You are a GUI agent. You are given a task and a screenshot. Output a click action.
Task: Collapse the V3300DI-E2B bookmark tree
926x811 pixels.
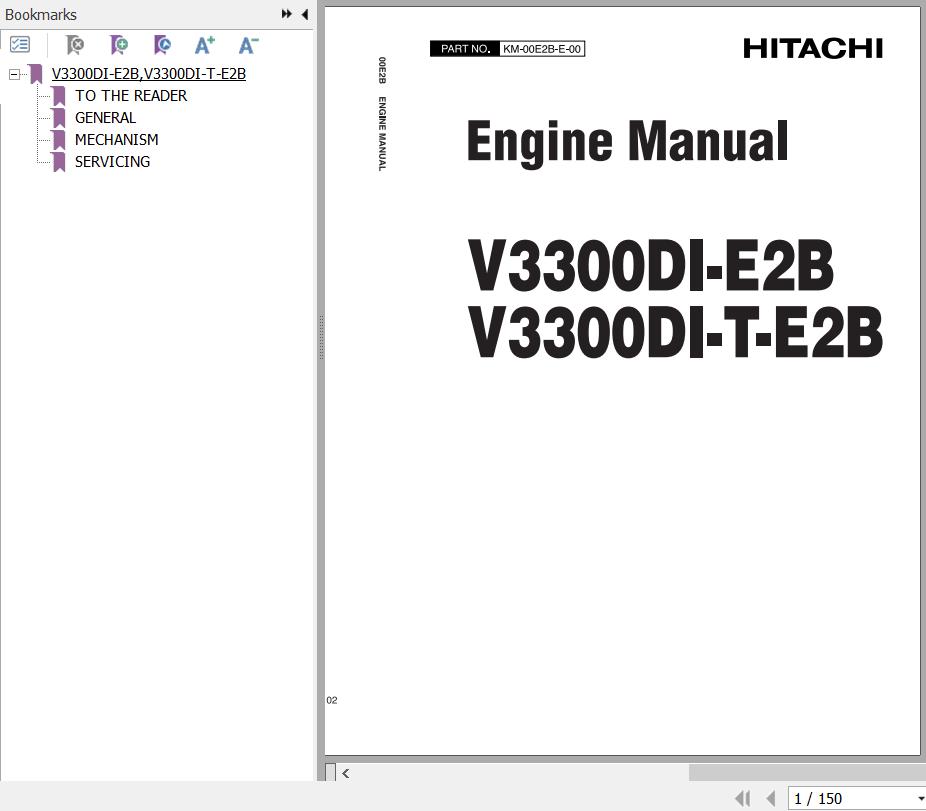tap(14, 74)
